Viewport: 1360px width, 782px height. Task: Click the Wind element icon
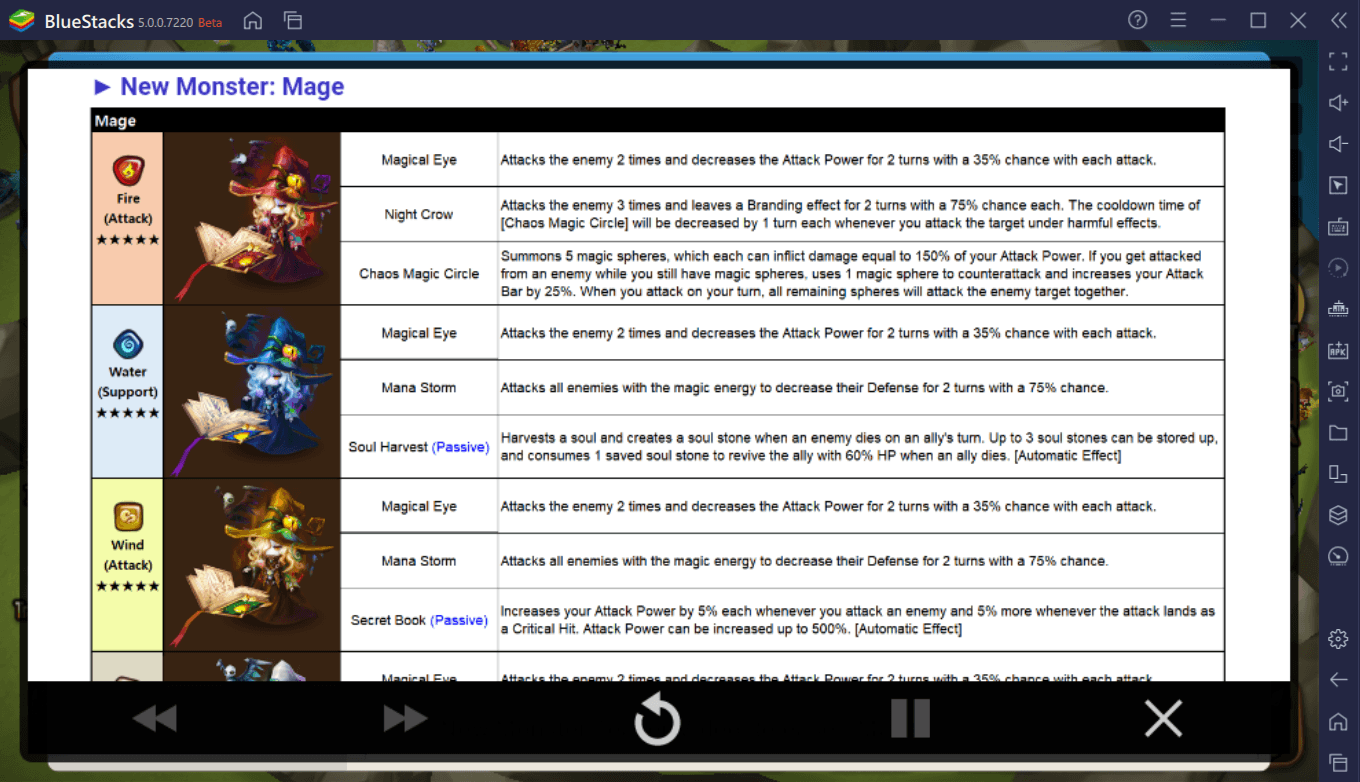pos(128,517)
